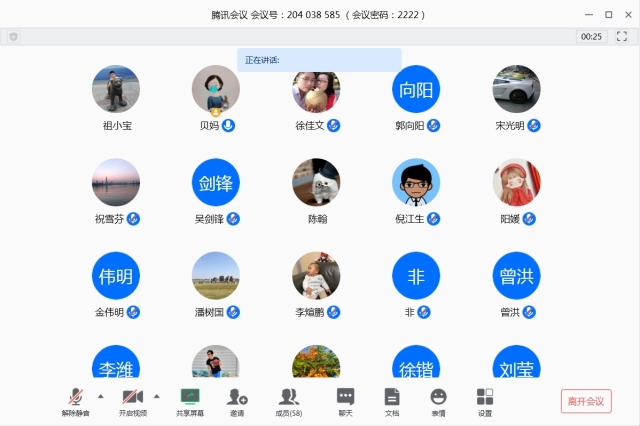This screenshot has width=640, height=426.
Task: Open the settings icon in toolbar
Action: click(x=485, y=397)
